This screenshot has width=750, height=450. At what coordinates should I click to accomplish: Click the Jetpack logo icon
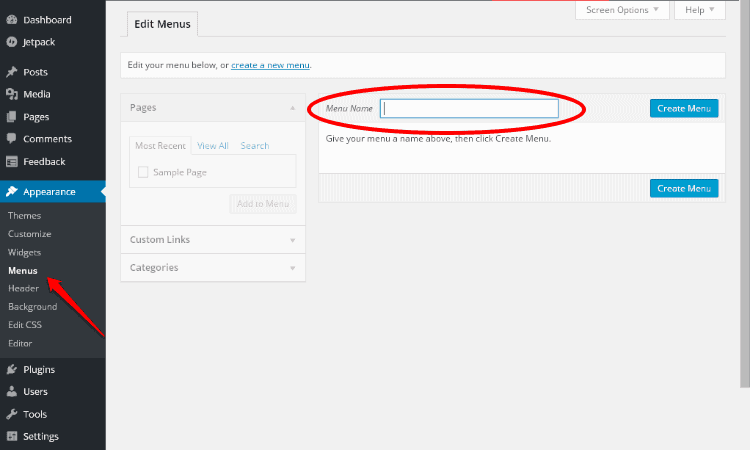(x=12, y=42)
